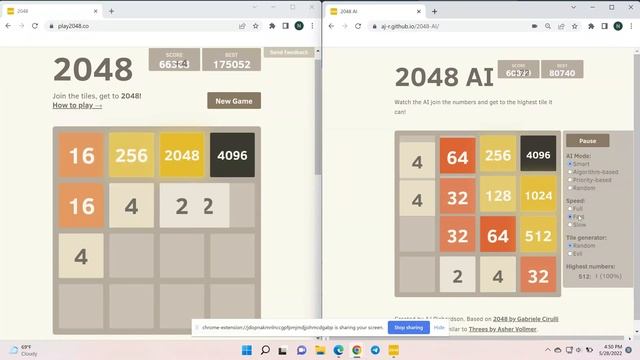640x360 pixels.
Task: Click Send Feedback
Action: tap(289, 52)
